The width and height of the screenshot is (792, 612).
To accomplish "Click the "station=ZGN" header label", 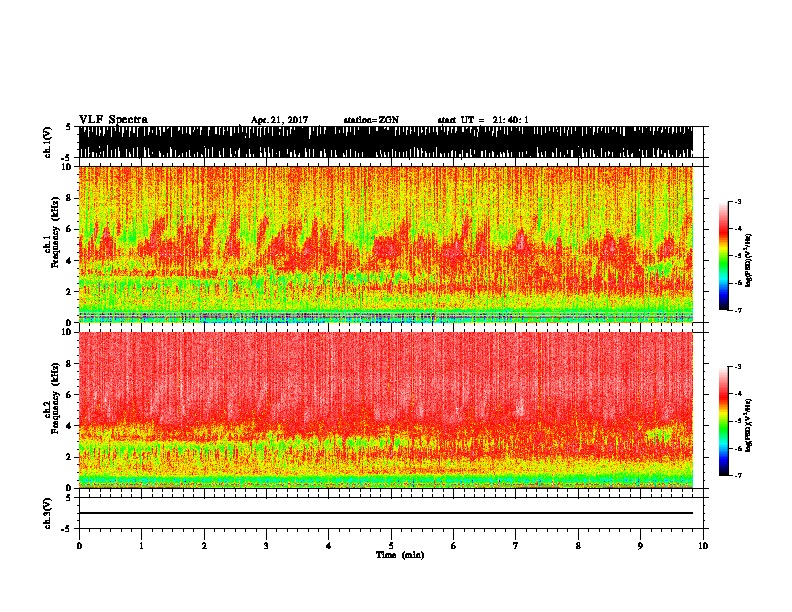I will click(371, 120).
